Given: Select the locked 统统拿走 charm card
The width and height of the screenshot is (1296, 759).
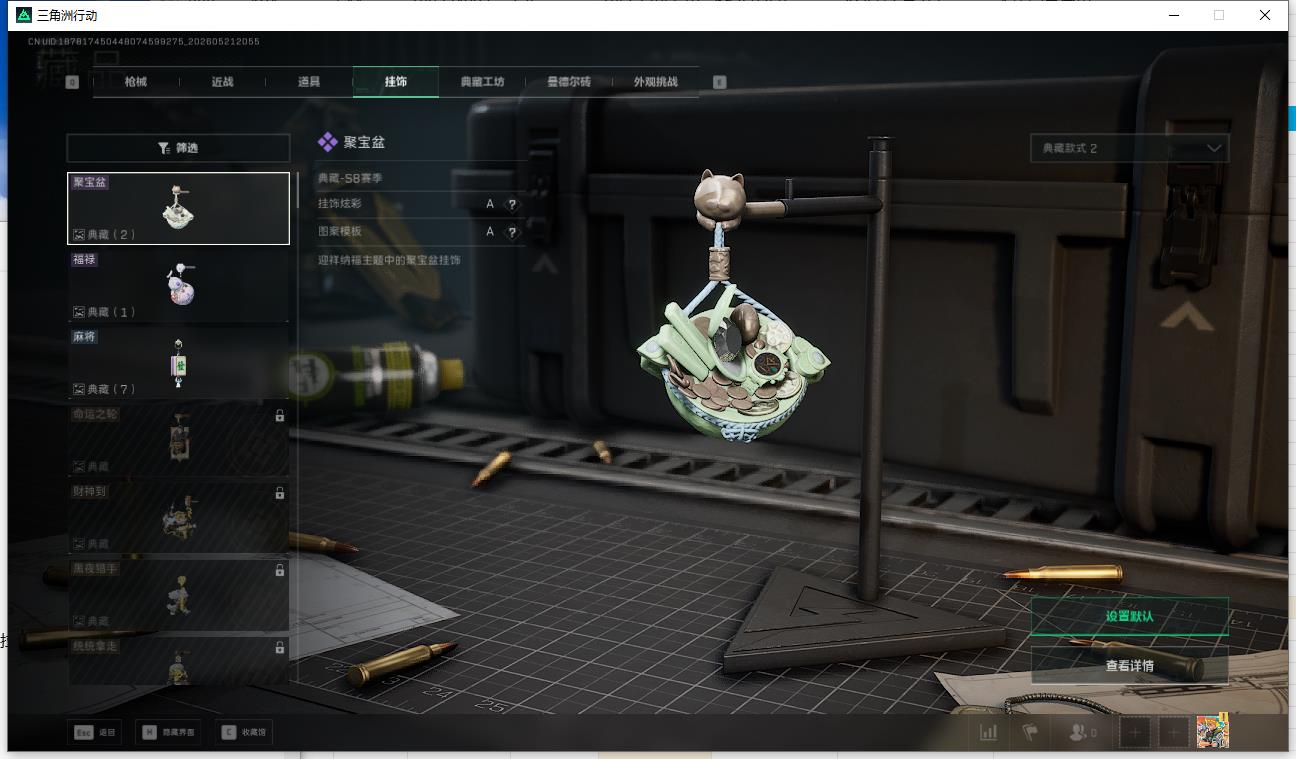Looking at the screenshot, I should pyautogui.click(x=178, y=661).
